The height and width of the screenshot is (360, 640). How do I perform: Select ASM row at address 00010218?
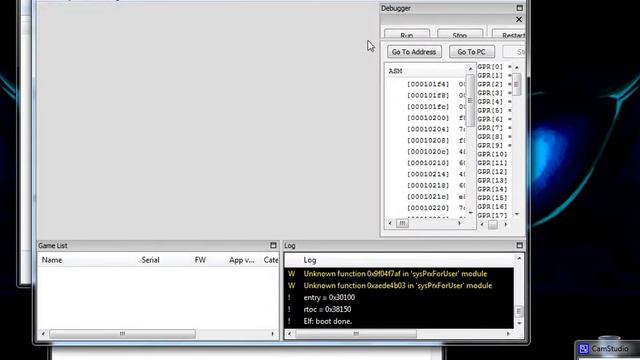[426, 185]
